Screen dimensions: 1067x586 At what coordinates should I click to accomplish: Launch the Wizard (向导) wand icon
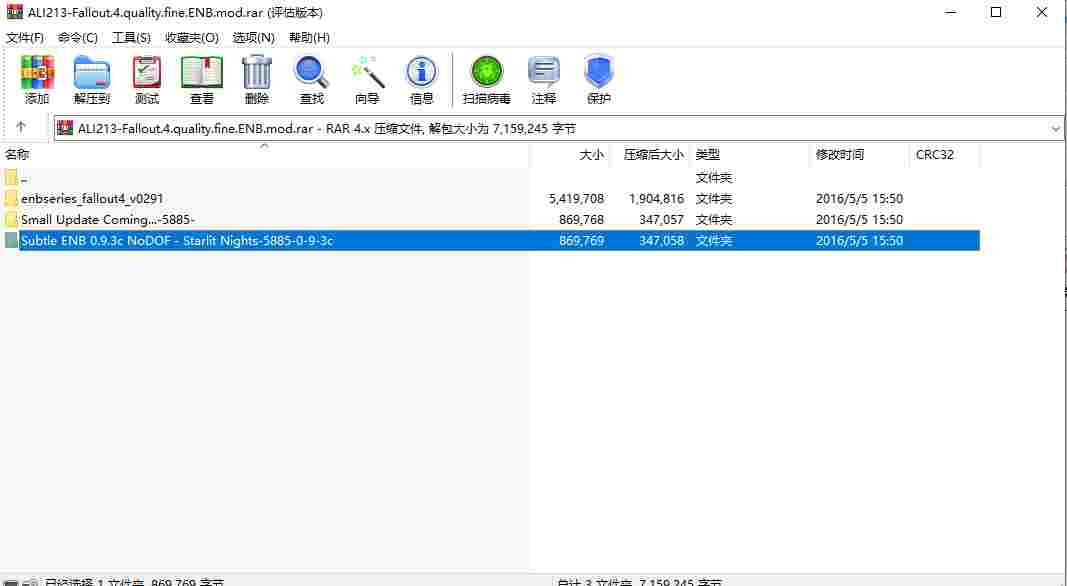coord(367,73)
